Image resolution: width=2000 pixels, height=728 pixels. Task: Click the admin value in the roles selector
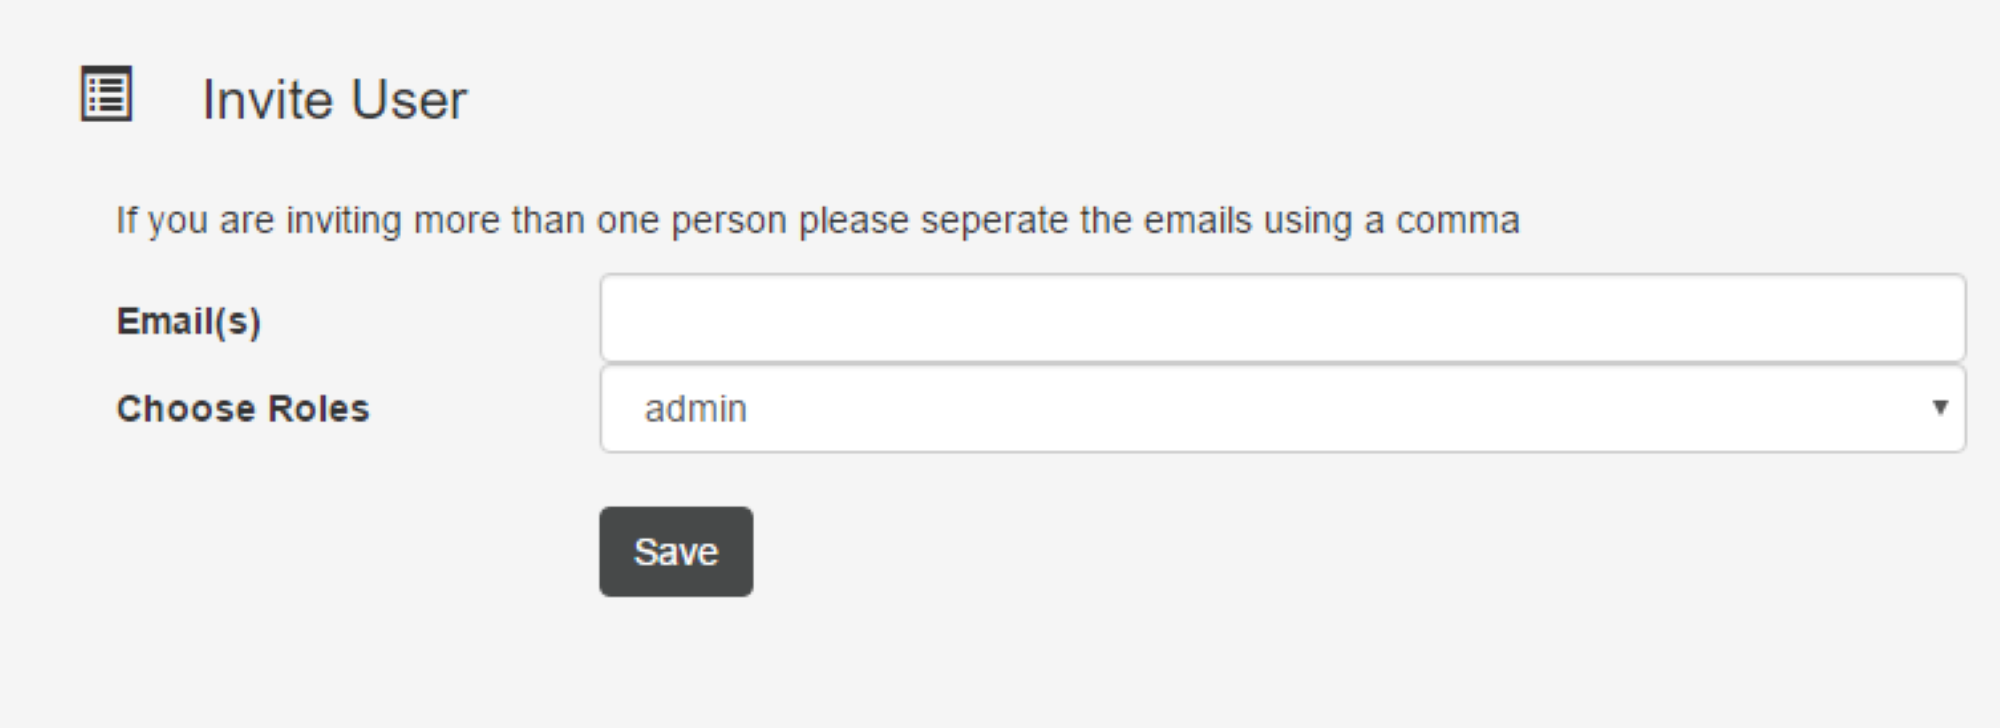coord(696,408)
